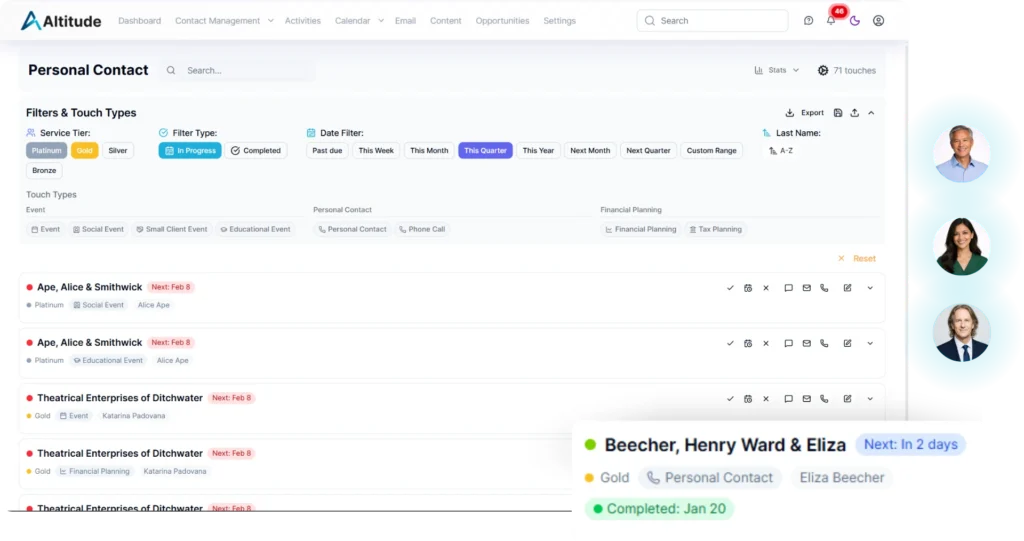Toggle the Tax Planning touch type
This screenshot has height=541, width=1024.
point(716,229)
